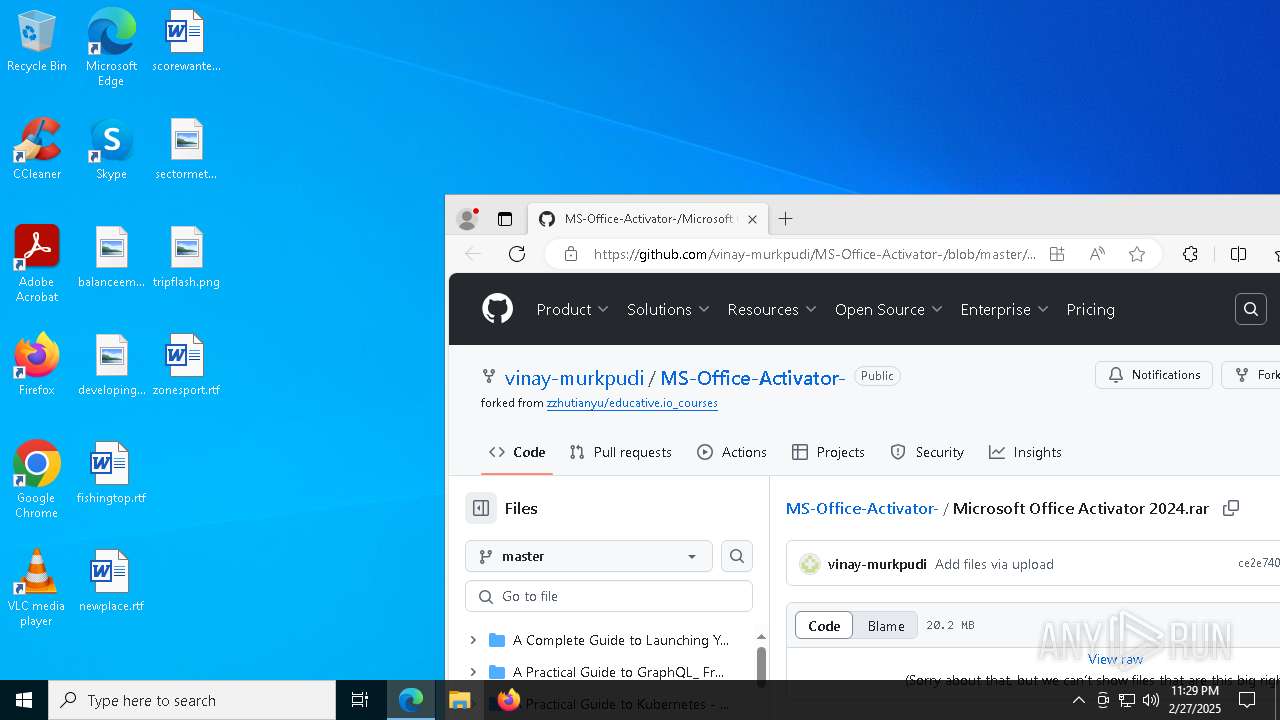Select the sectormet image file icon
1280x720 pixels.
186,150
